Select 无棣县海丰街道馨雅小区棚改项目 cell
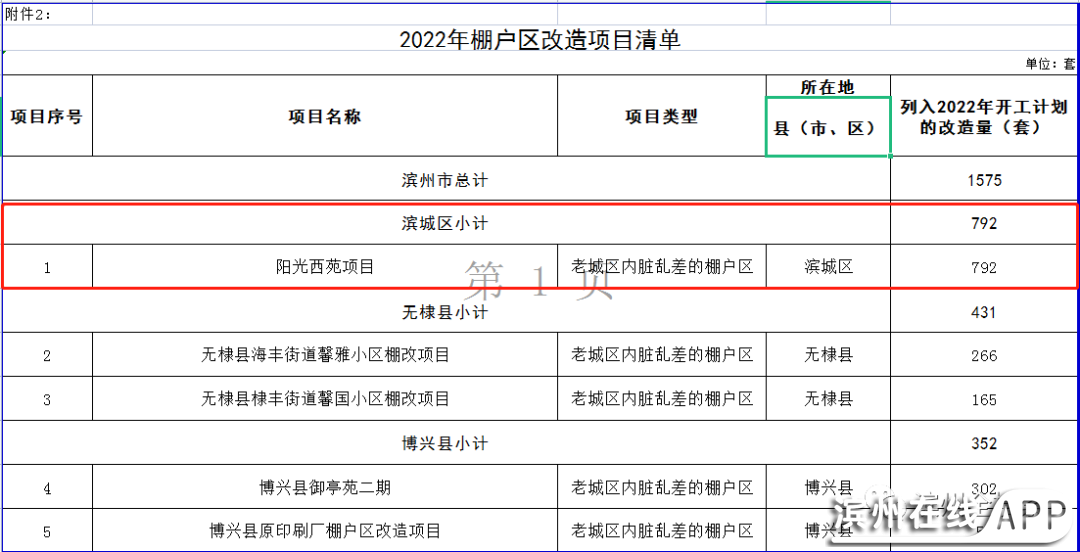This screenshot has width=1080, height=552. [x=324, y=355]
